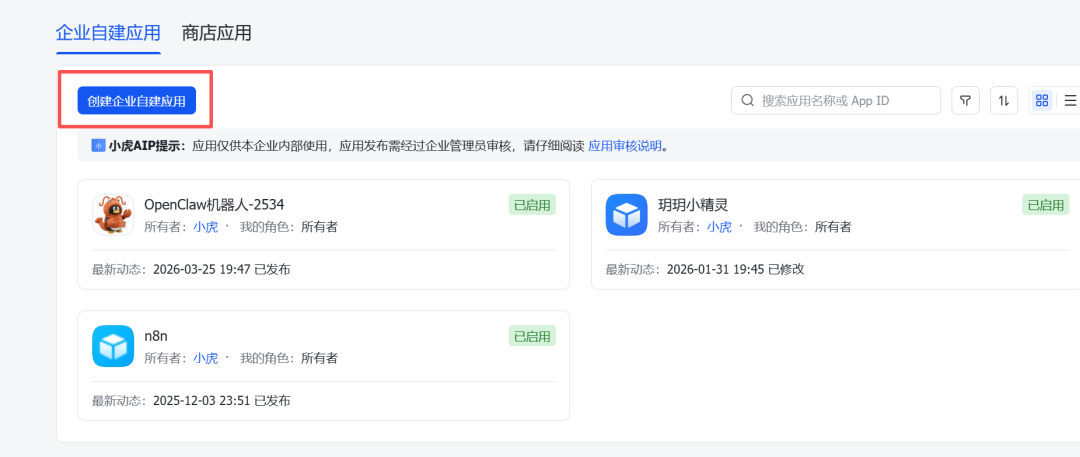The height and width of the screenshot is (457, 1080).
Task: Focus the 搜索应用名称或 App ID field
Action: pos(845,101)
